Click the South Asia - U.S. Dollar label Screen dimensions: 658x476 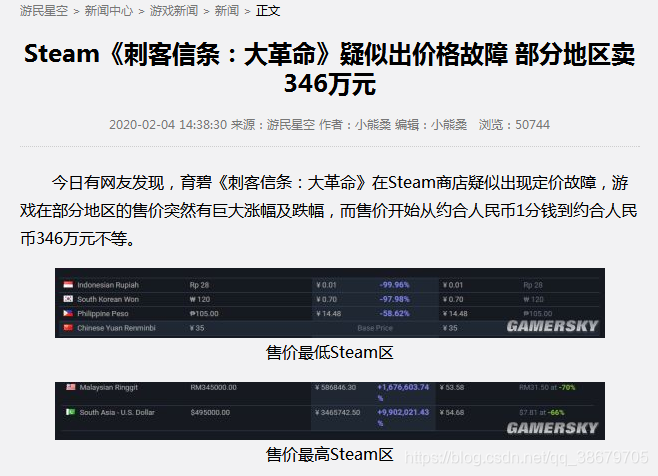click(x=117, y=413)
